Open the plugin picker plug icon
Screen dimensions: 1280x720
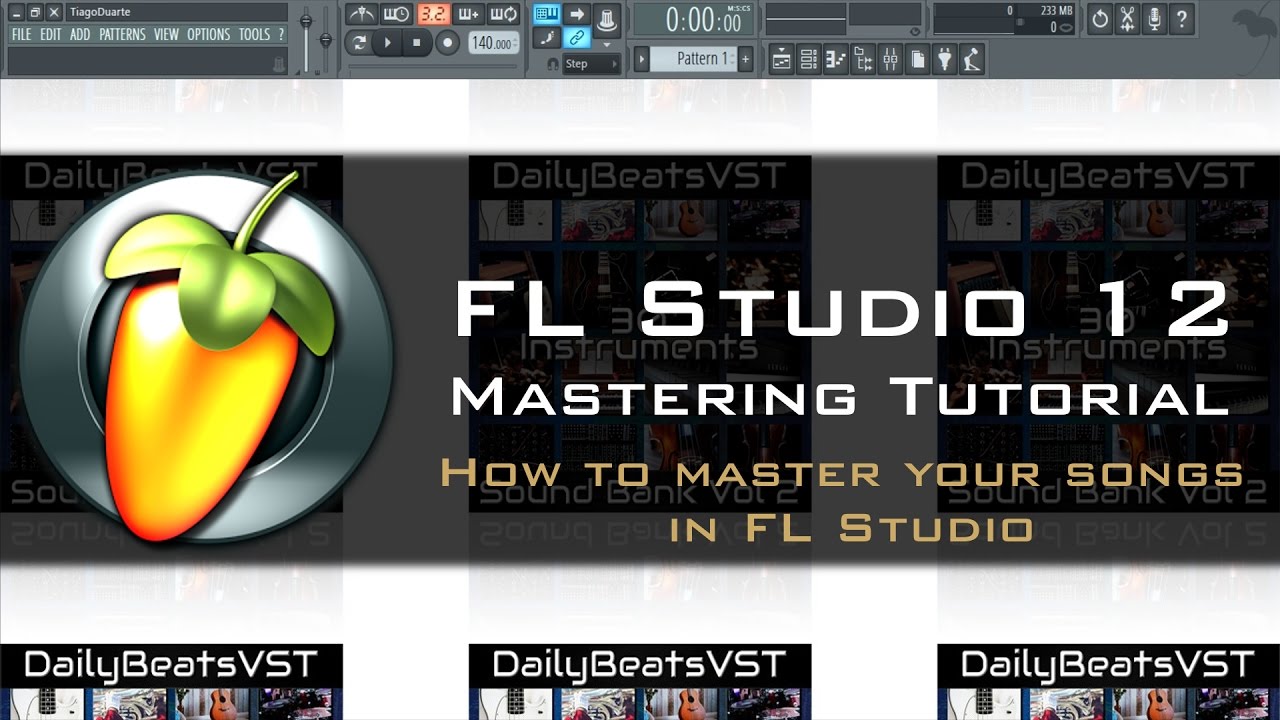coord(944,60)
